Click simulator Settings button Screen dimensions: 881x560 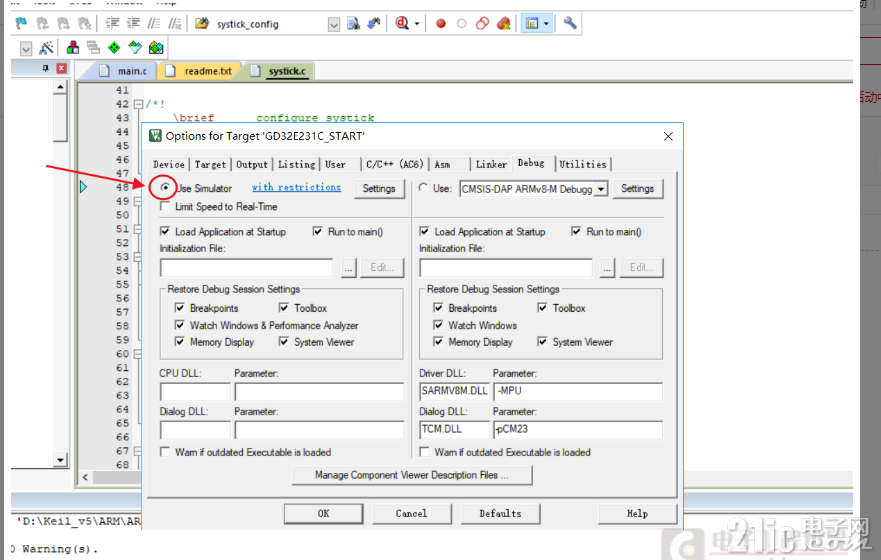[379, 189]
